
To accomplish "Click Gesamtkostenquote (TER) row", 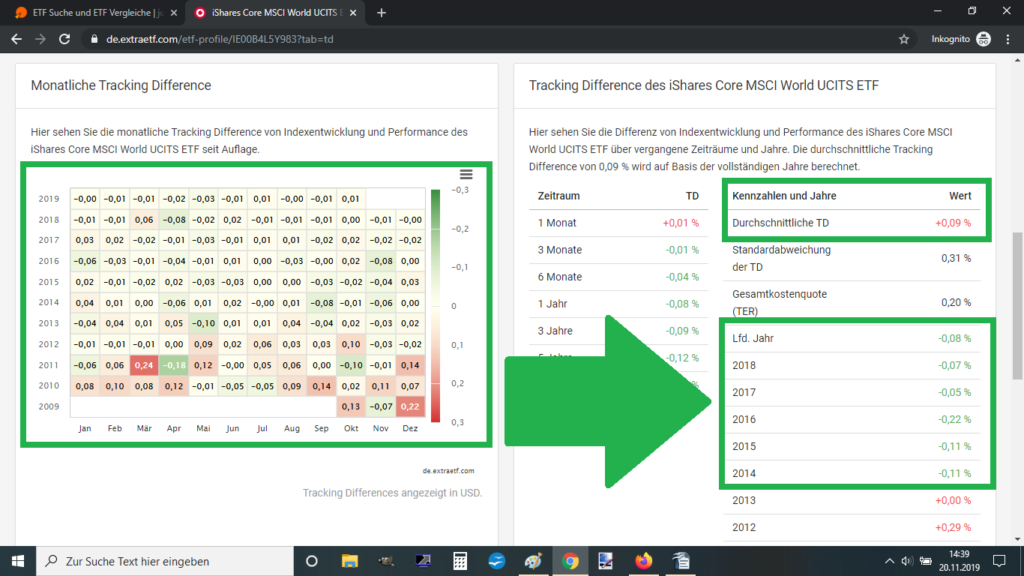I will 852,302.
